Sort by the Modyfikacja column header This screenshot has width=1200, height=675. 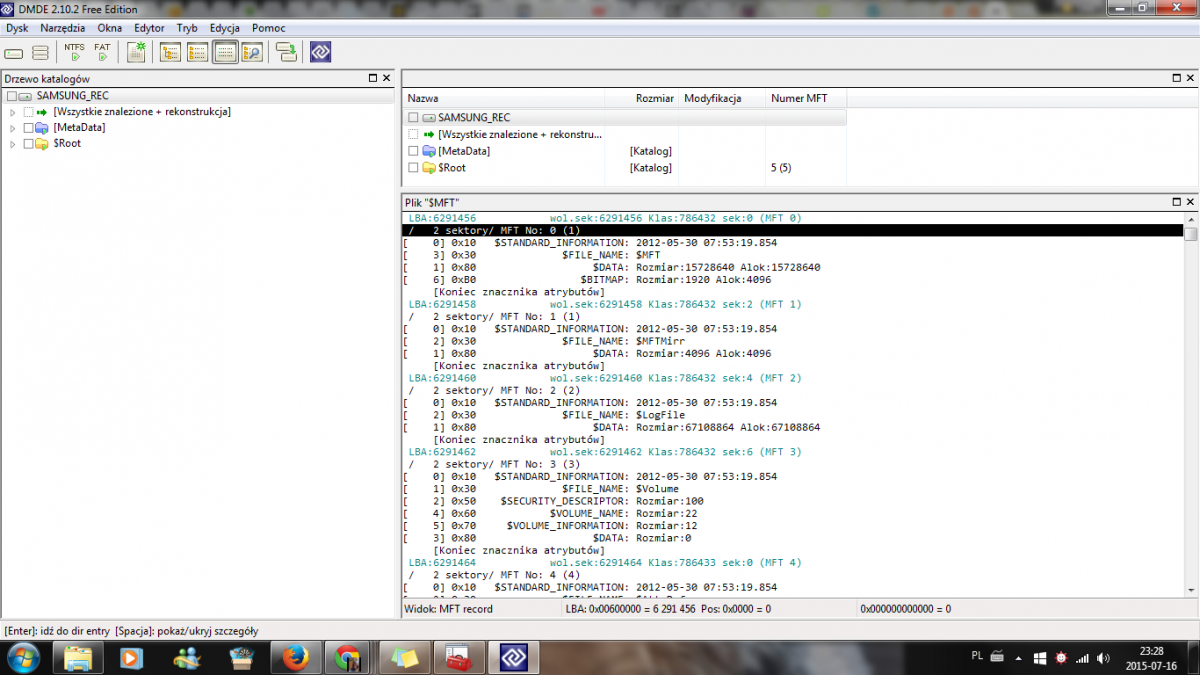723,99
